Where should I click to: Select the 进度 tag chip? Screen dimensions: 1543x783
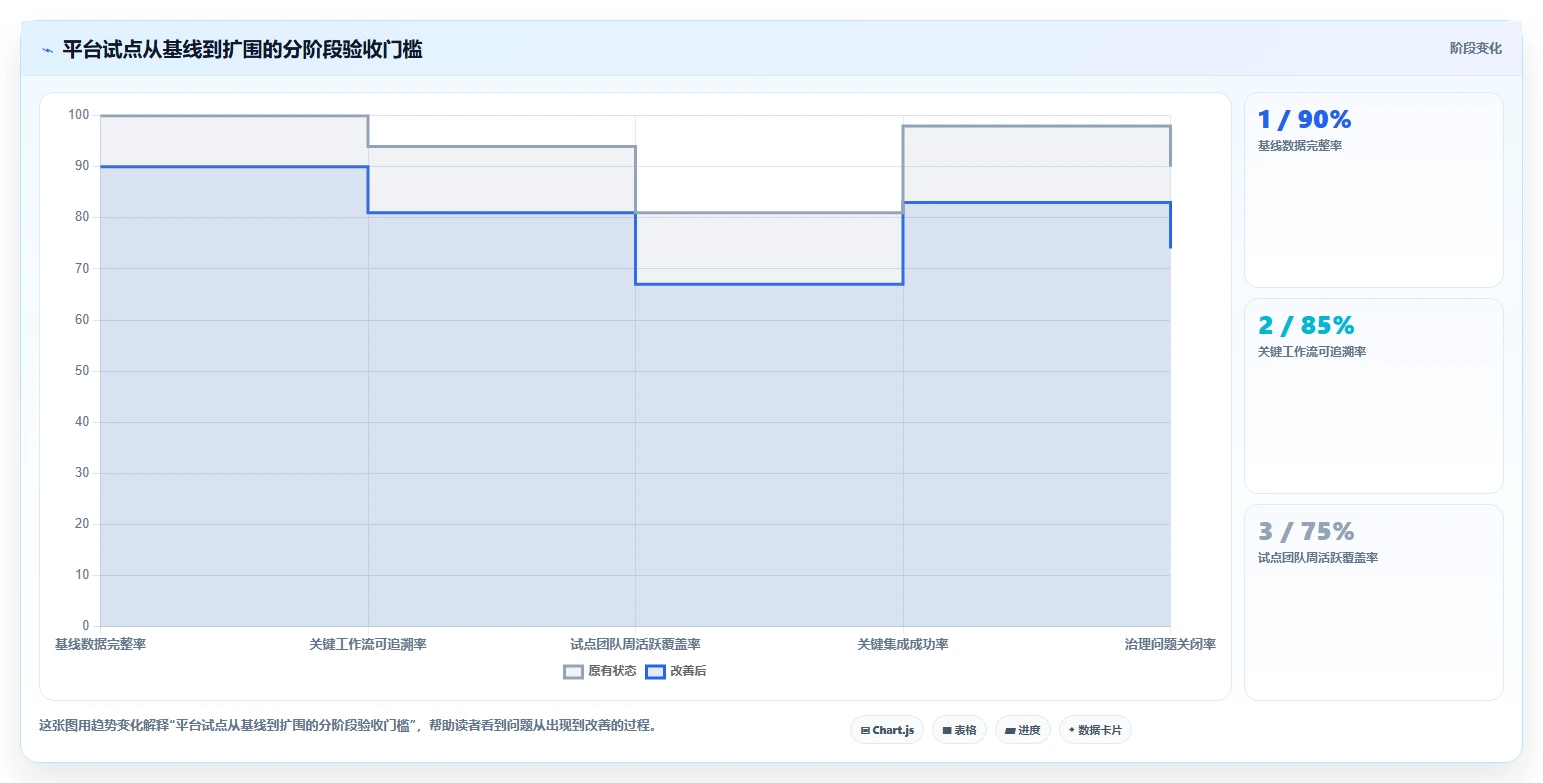coord(1023,730)
